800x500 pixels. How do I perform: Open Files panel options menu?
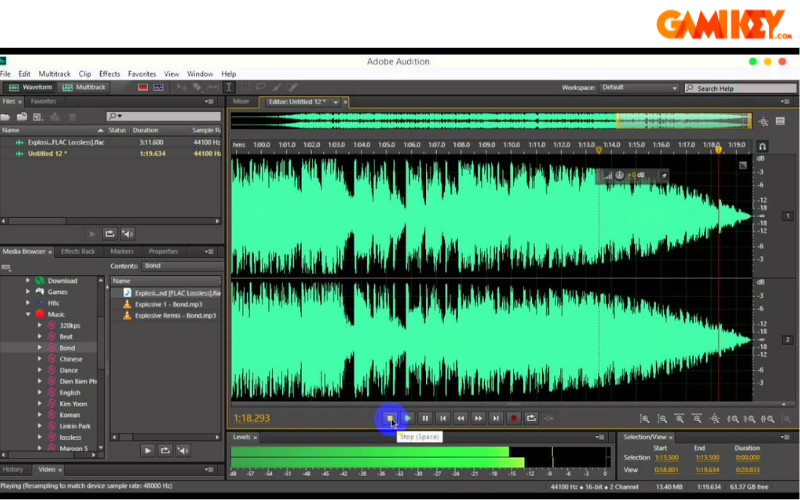(x=209, y=102)
